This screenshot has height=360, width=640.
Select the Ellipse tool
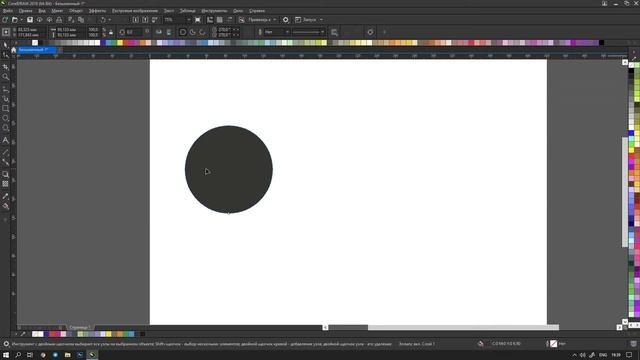[x=5, y=118]
